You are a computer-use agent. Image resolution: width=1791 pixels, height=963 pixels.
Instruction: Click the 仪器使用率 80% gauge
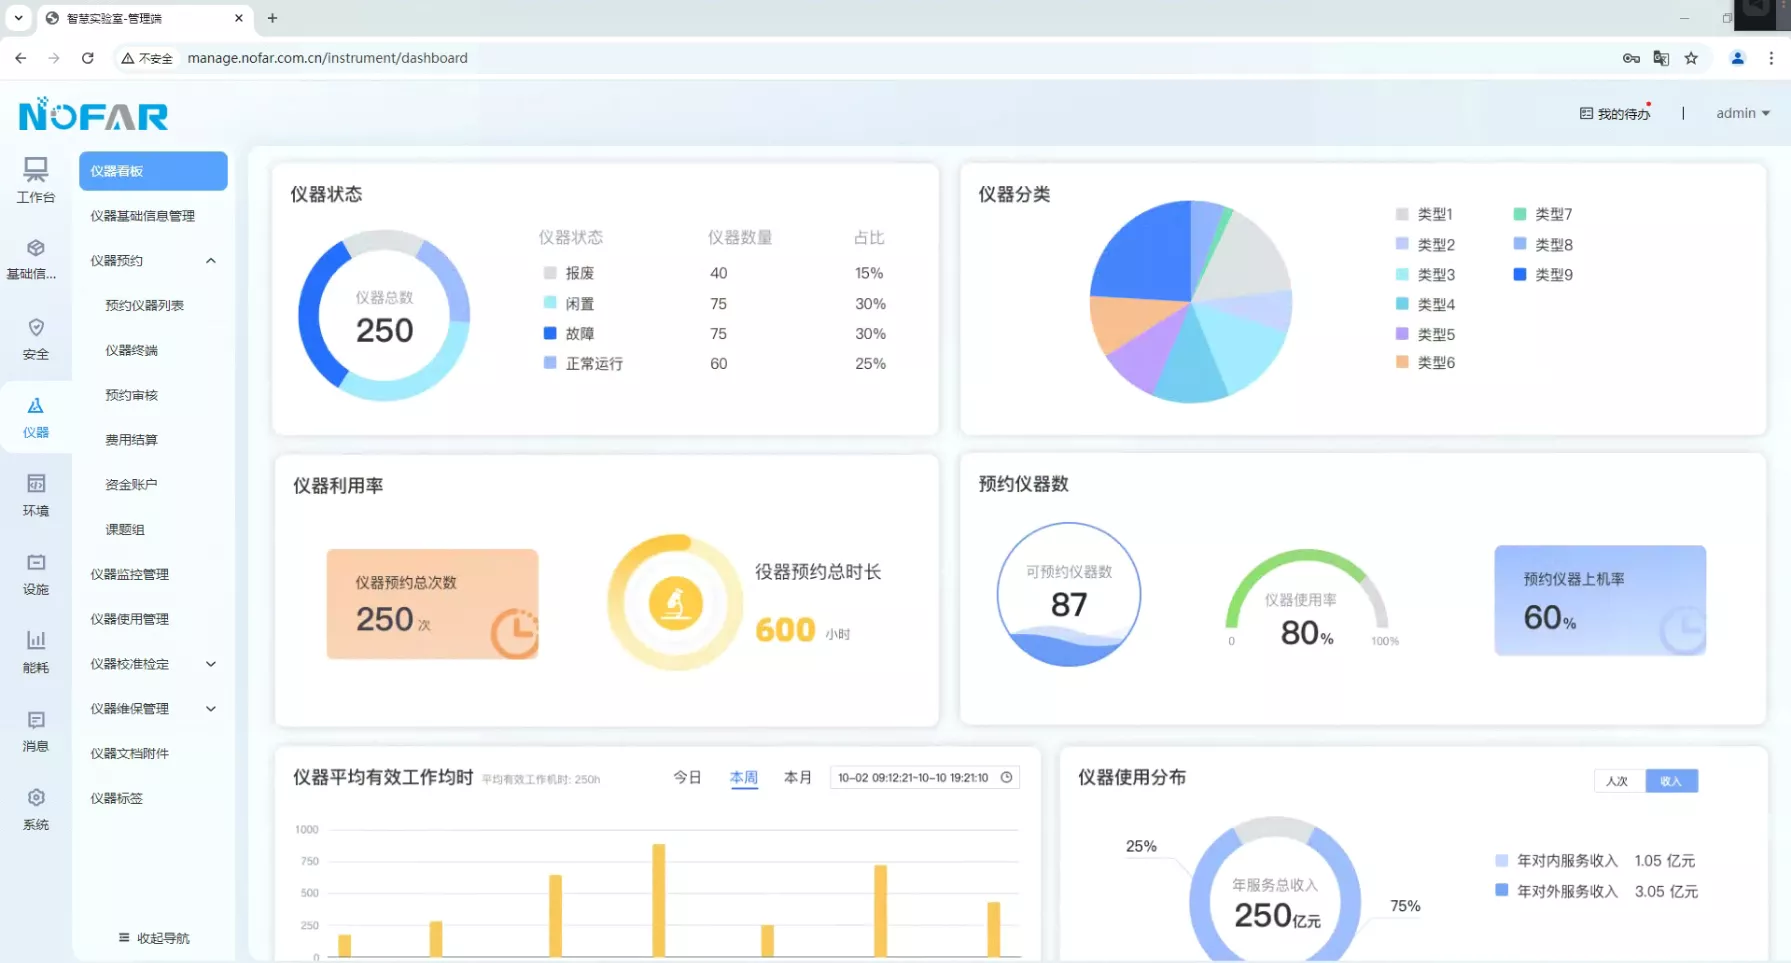(1307, 600)
